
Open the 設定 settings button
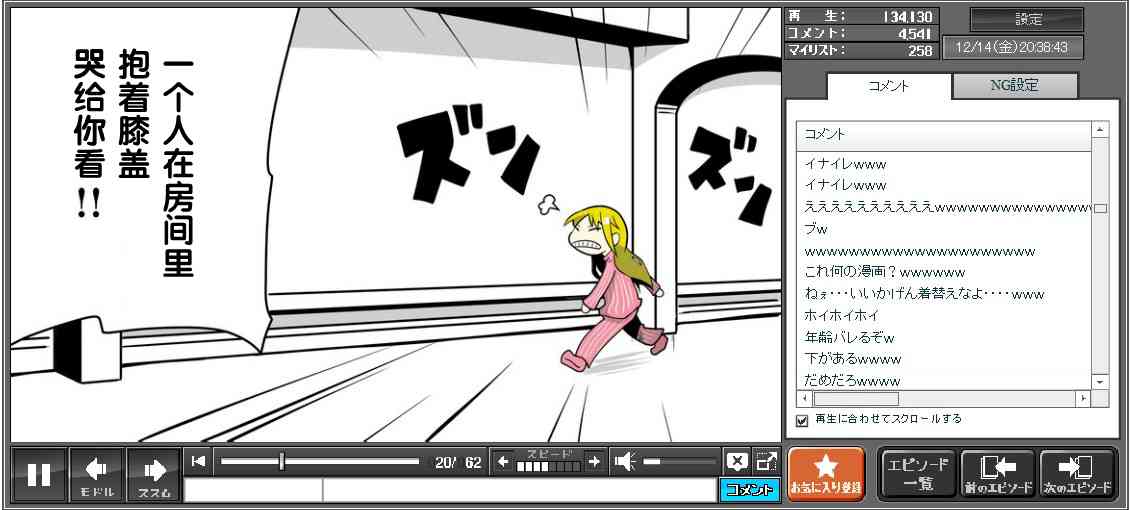[1027, 20]
